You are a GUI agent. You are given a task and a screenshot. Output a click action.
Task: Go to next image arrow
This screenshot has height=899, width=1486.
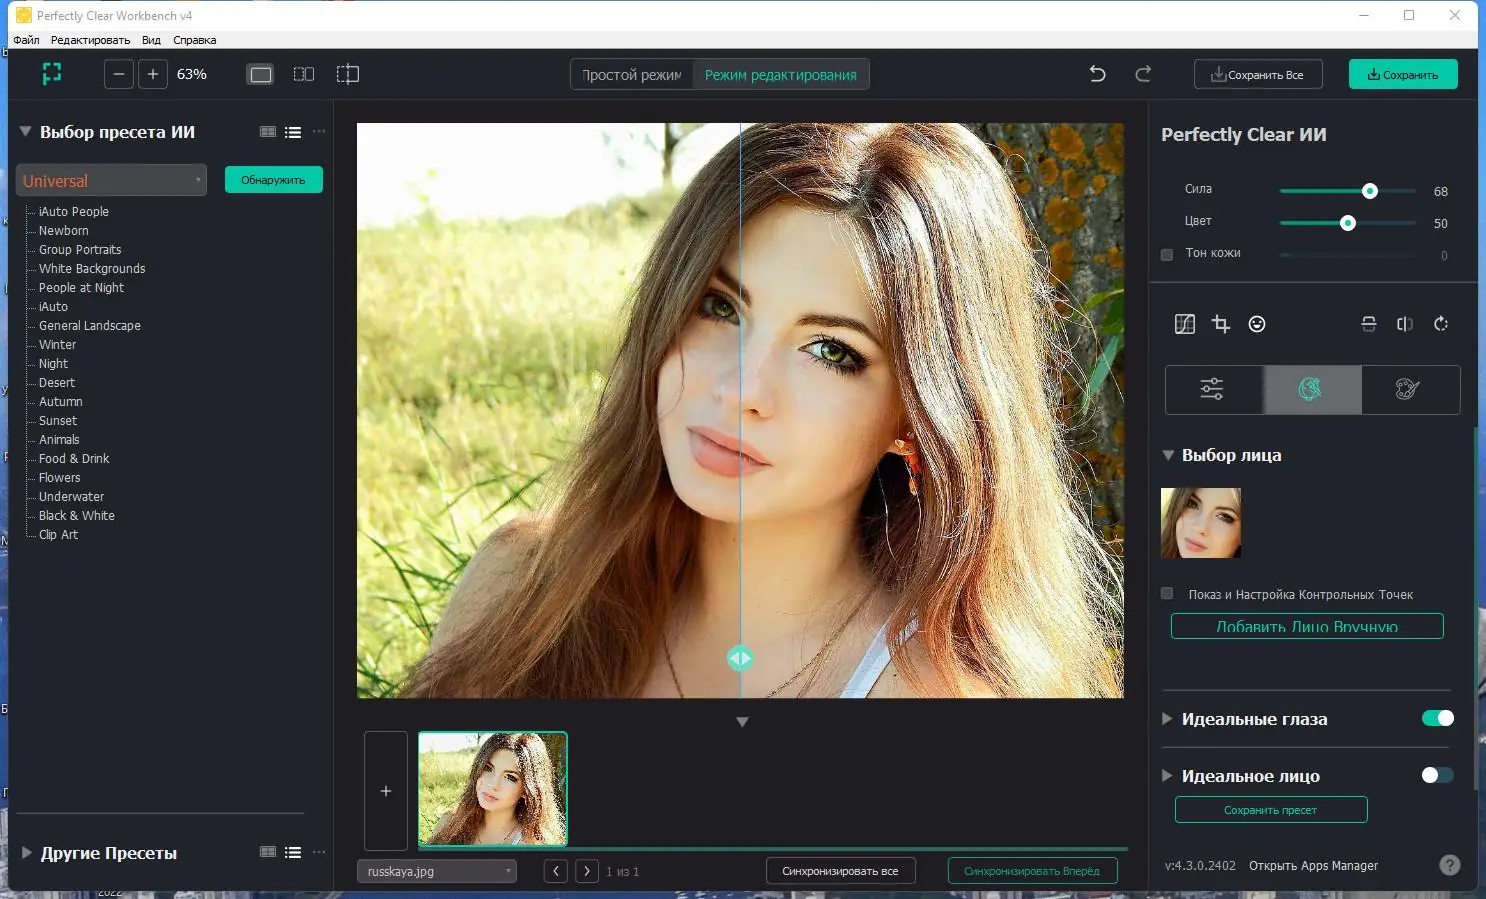(x=587, y=871)
